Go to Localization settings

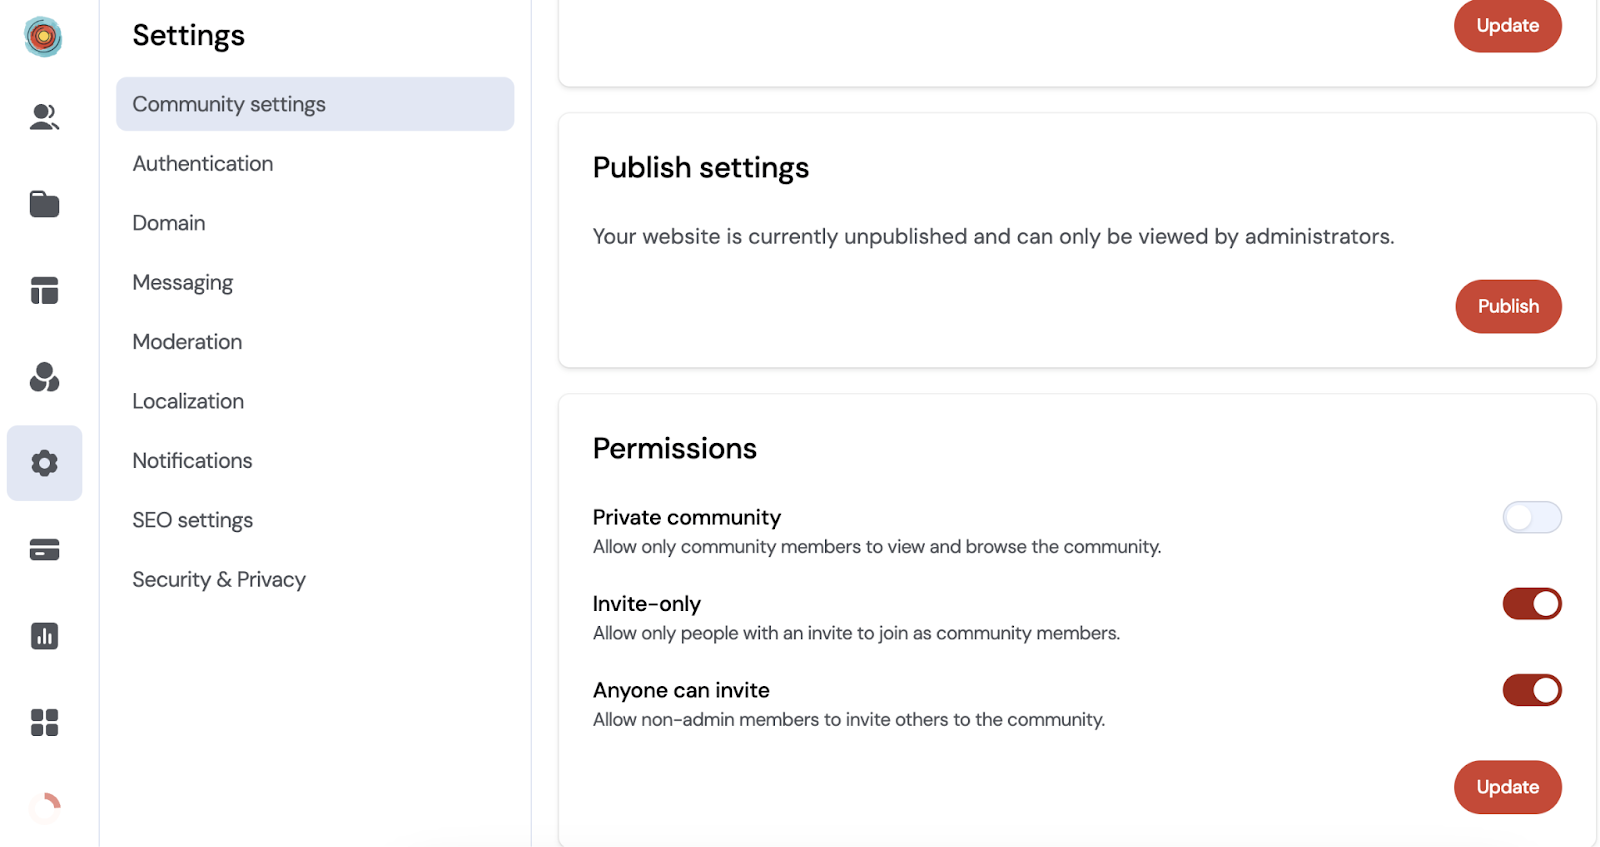pos(188,401)
